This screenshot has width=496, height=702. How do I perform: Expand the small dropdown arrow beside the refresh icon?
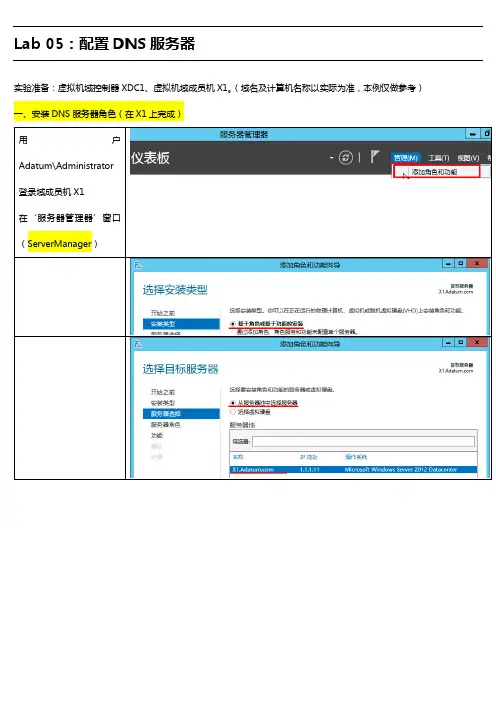331,158
